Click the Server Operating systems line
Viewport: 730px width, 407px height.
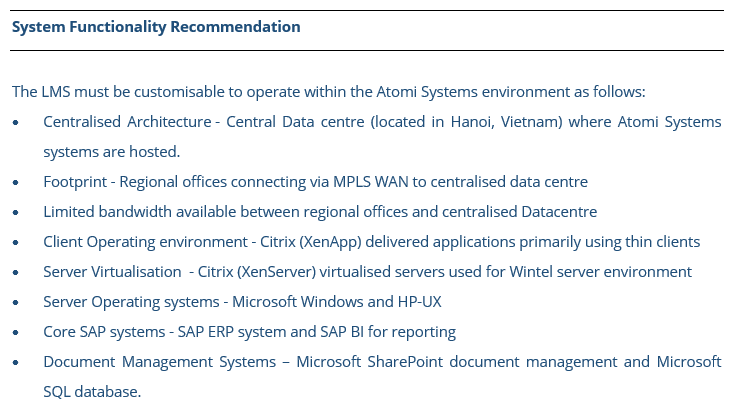[x=242, y=302]
